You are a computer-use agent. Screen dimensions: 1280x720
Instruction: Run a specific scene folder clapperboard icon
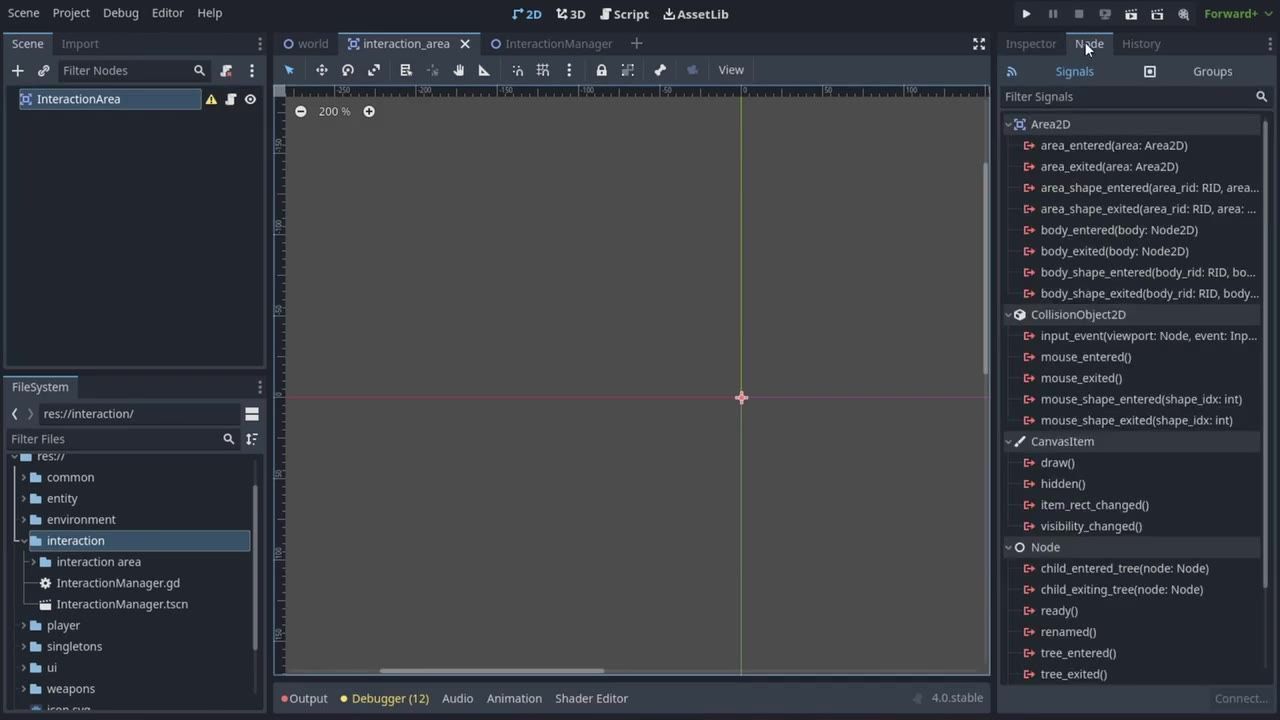[x=1157, y=14]
